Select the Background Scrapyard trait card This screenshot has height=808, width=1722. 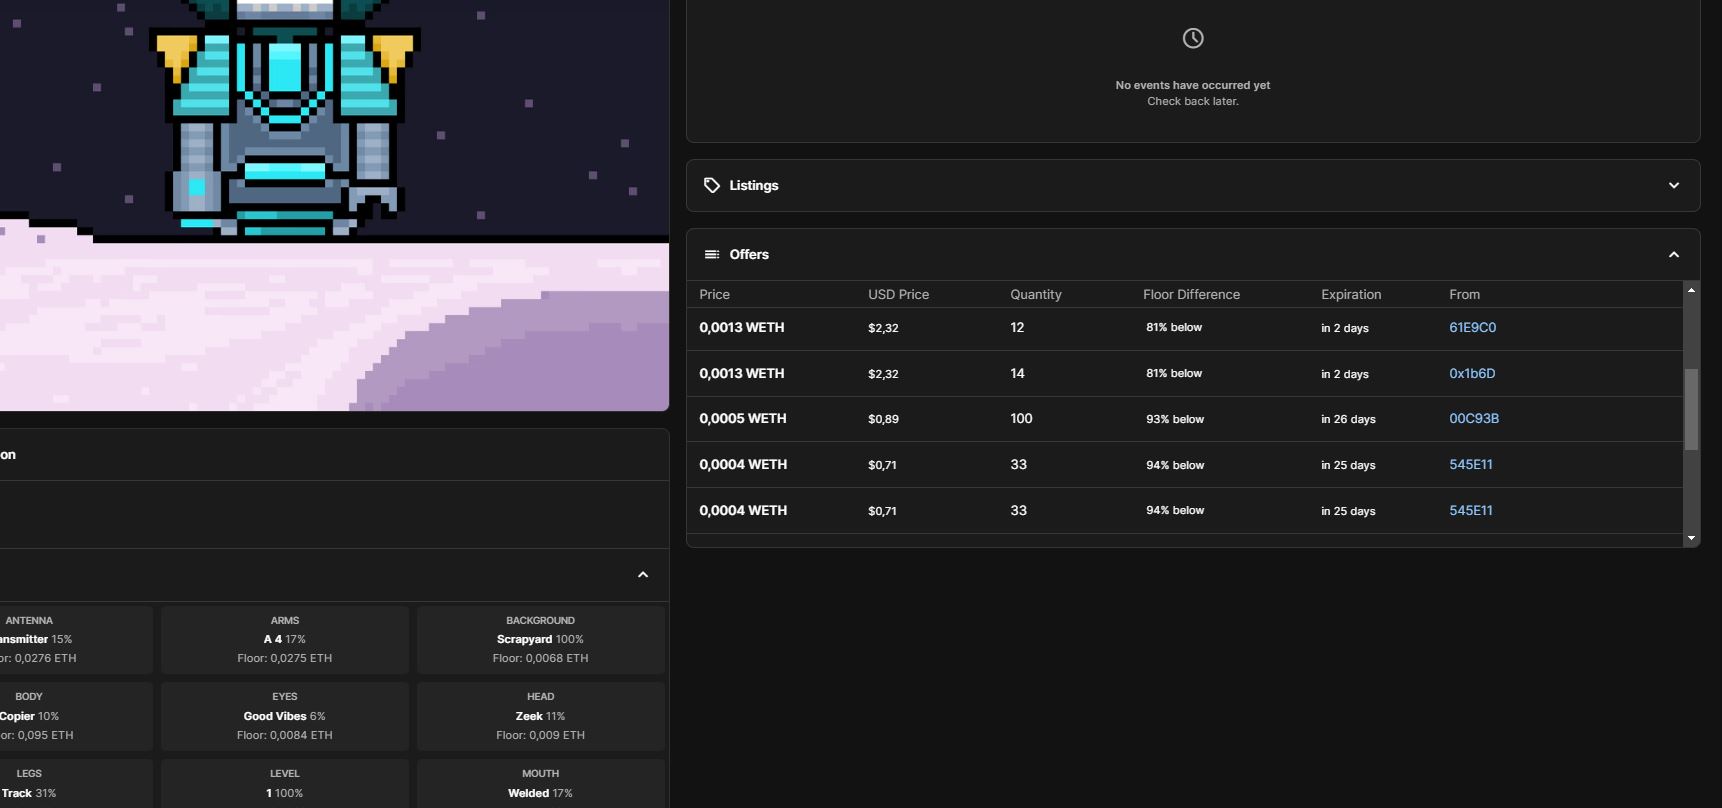(540, 639)
